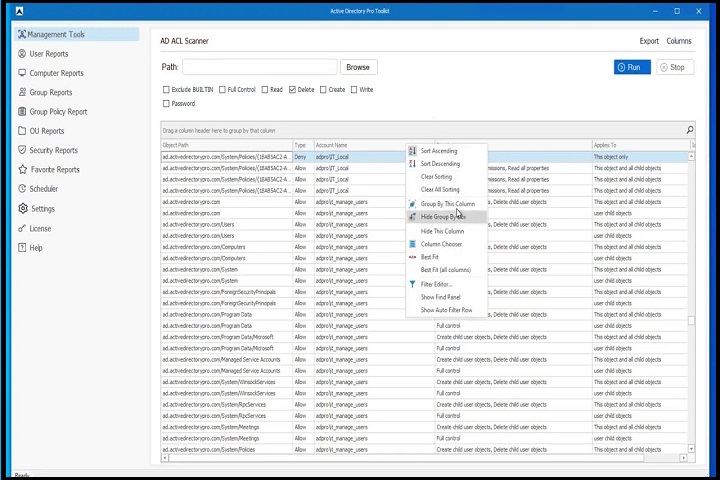Image resolution: width=720 pixels, height=480 pixels.
Task: Open Filter Editor from context menu
Action: [436, 284]
